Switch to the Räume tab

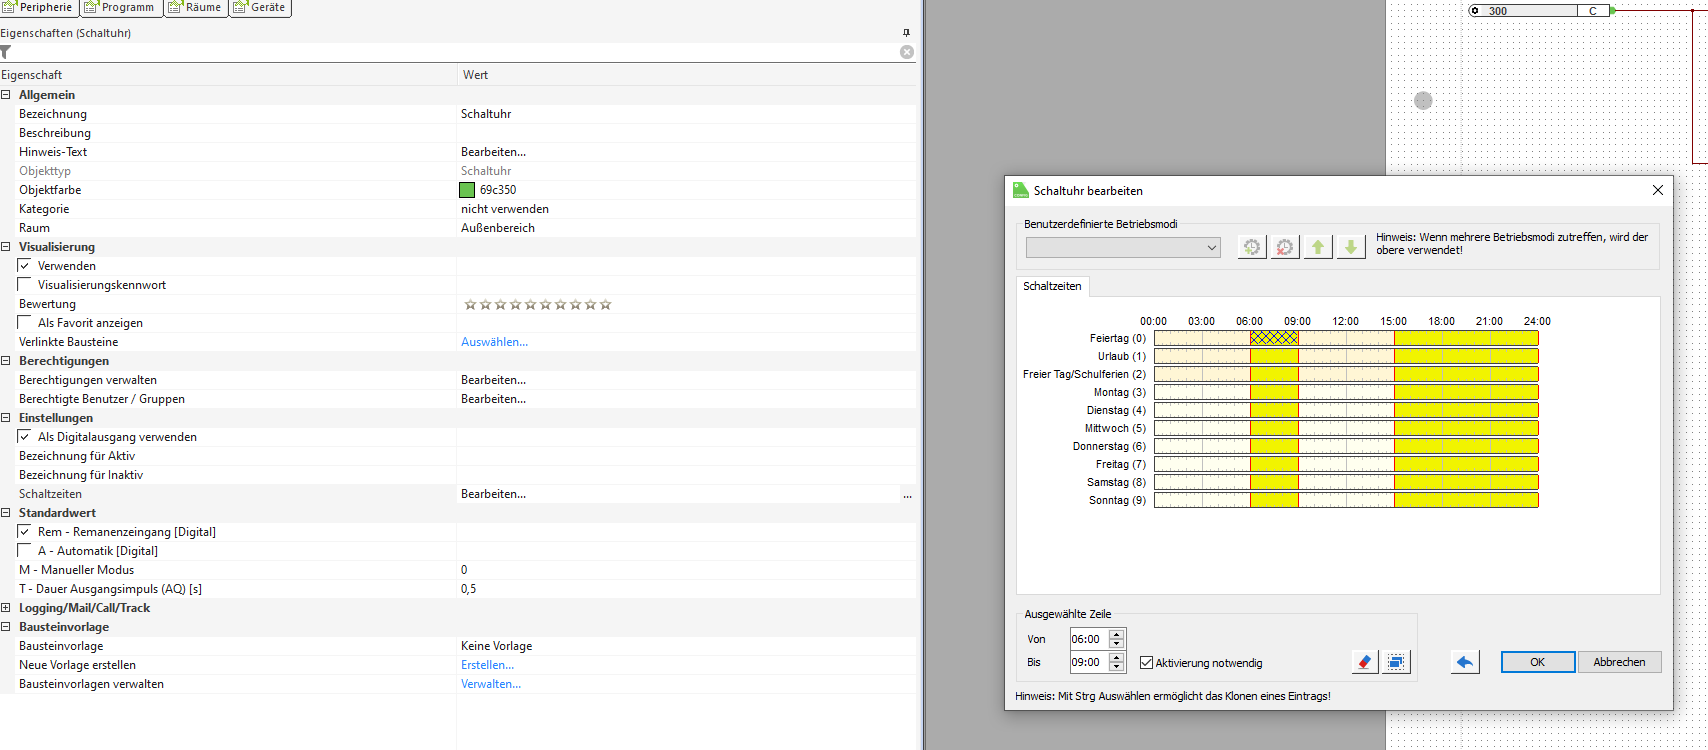195,8
